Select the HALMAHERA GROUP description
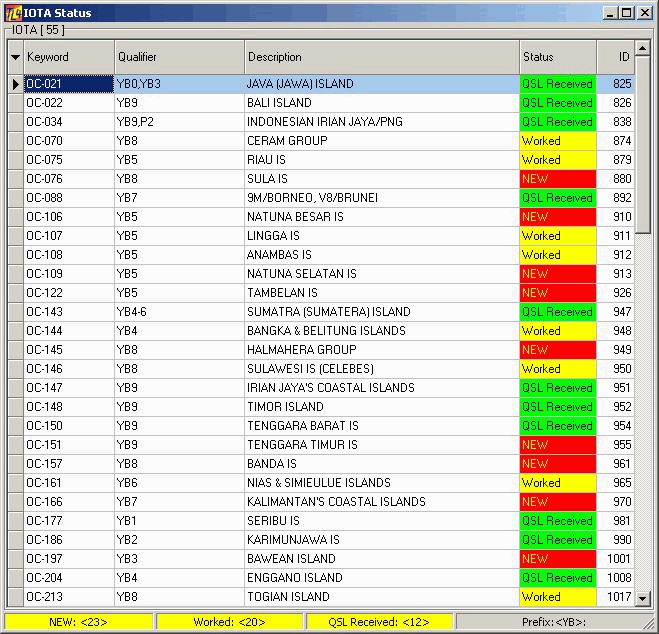This screenshot has height=634, width=659. (382, 350)
